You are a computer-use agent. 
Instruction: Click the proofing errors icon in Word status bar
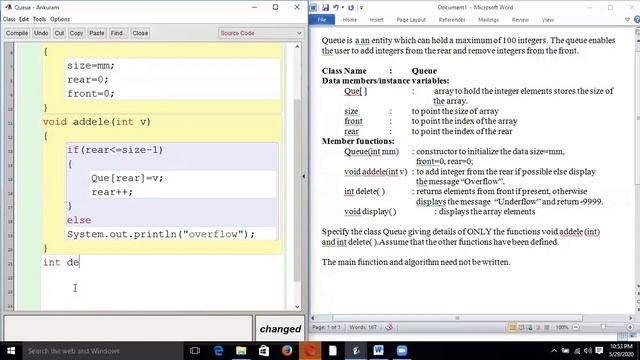tap(389, 327)
